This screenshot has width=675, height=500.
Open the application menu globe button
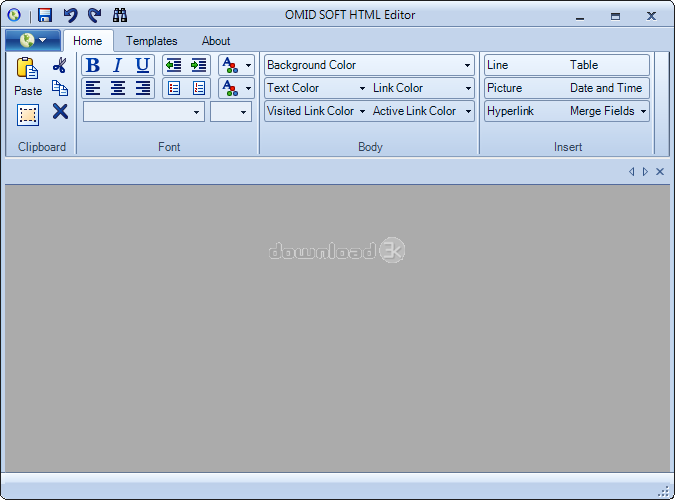tap(33, 40)
